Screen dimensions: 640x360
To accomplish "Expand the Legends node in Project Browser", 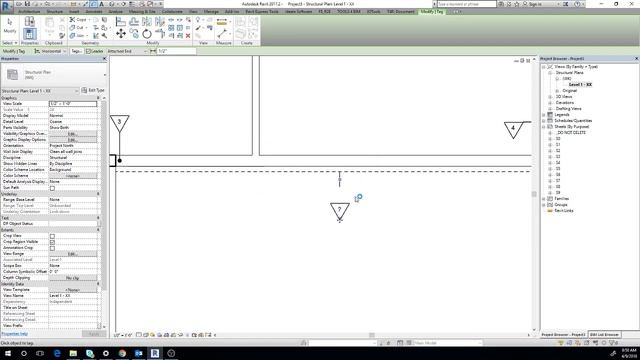I will pyautogui.click(x=544, y=115).
